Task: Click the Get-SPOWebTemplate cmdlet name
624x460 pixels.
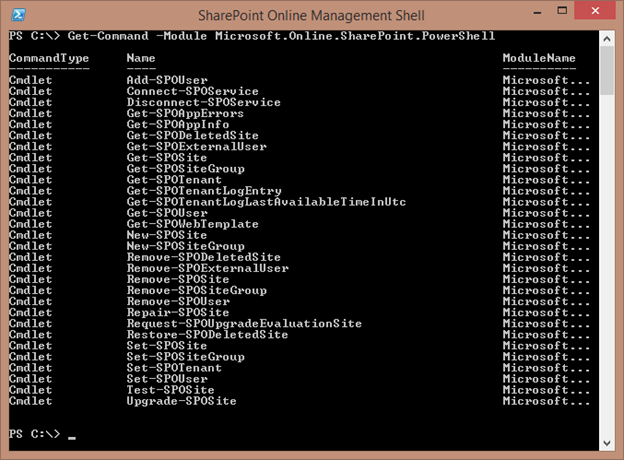Action: point(193,224)
